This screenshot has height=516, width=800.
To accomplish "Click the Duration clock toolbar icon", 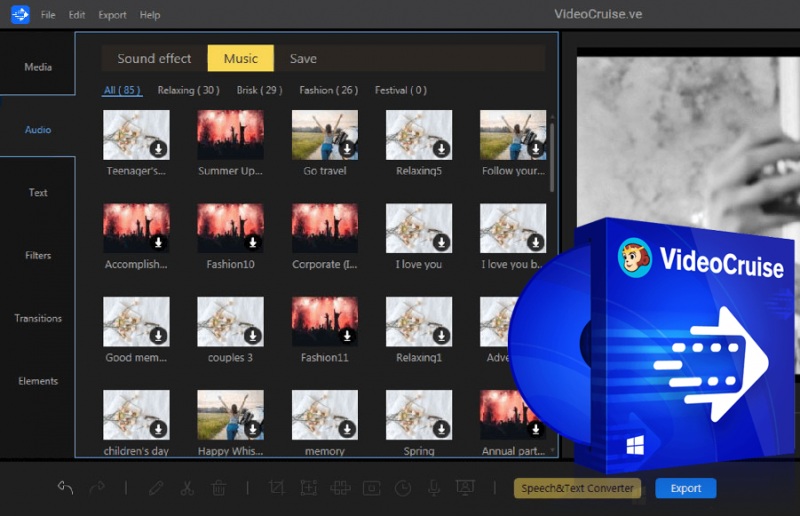I will click(x=403, y=488).
